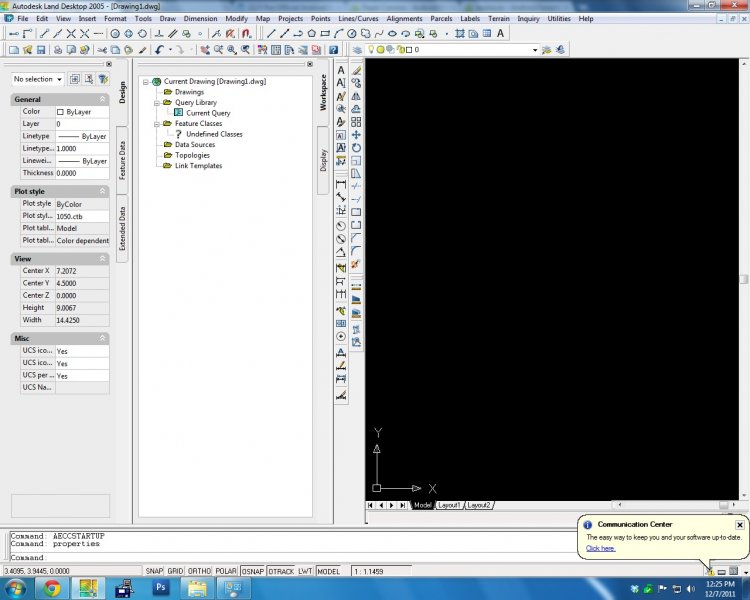Toggle SNAP mode in the status bar
This screenshot has width=750, height=600.
(x=154, y=571)
